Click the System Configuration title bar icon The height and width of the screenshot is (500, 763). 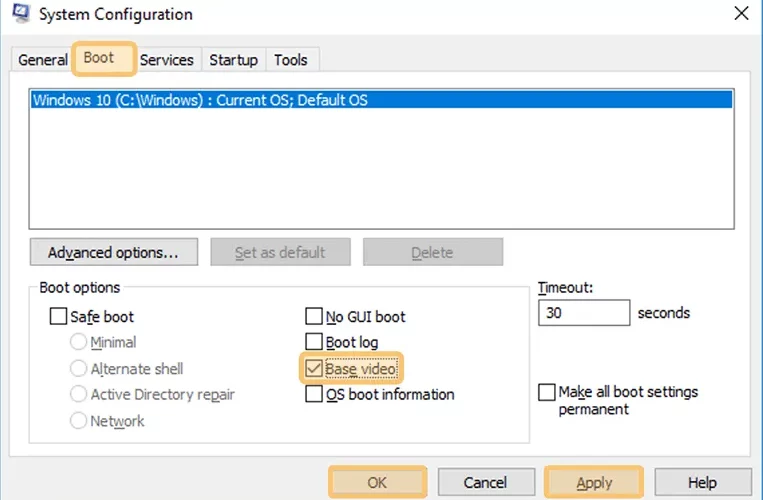tap(21, 13)
